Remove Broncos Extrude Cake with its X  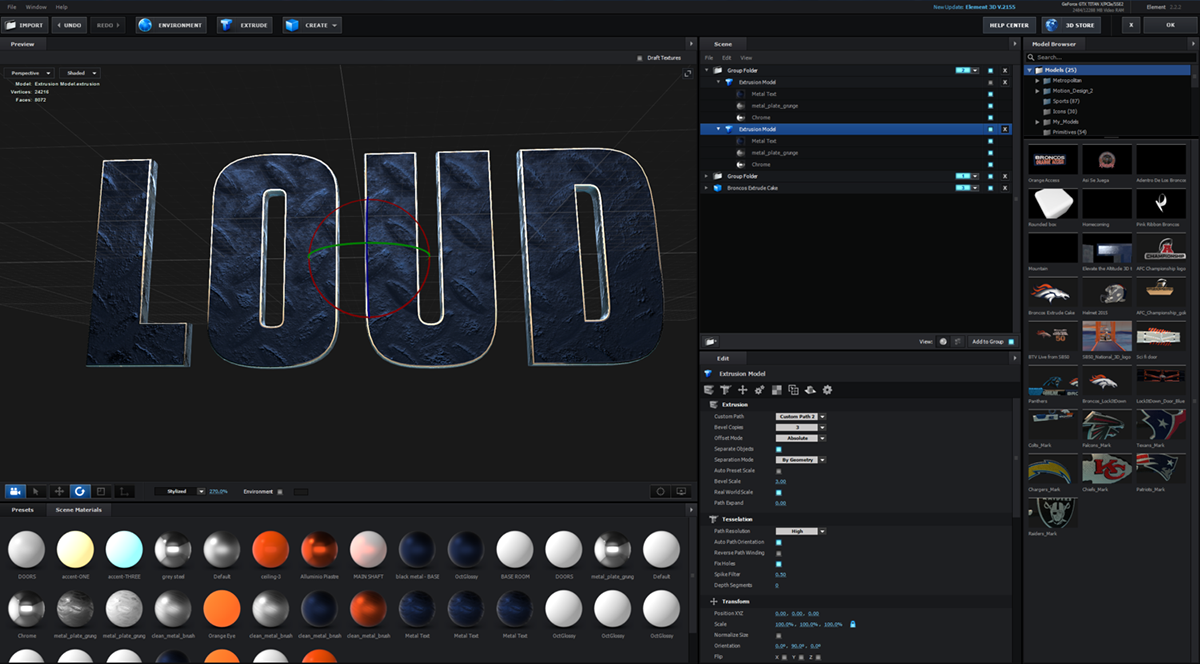1005,187
